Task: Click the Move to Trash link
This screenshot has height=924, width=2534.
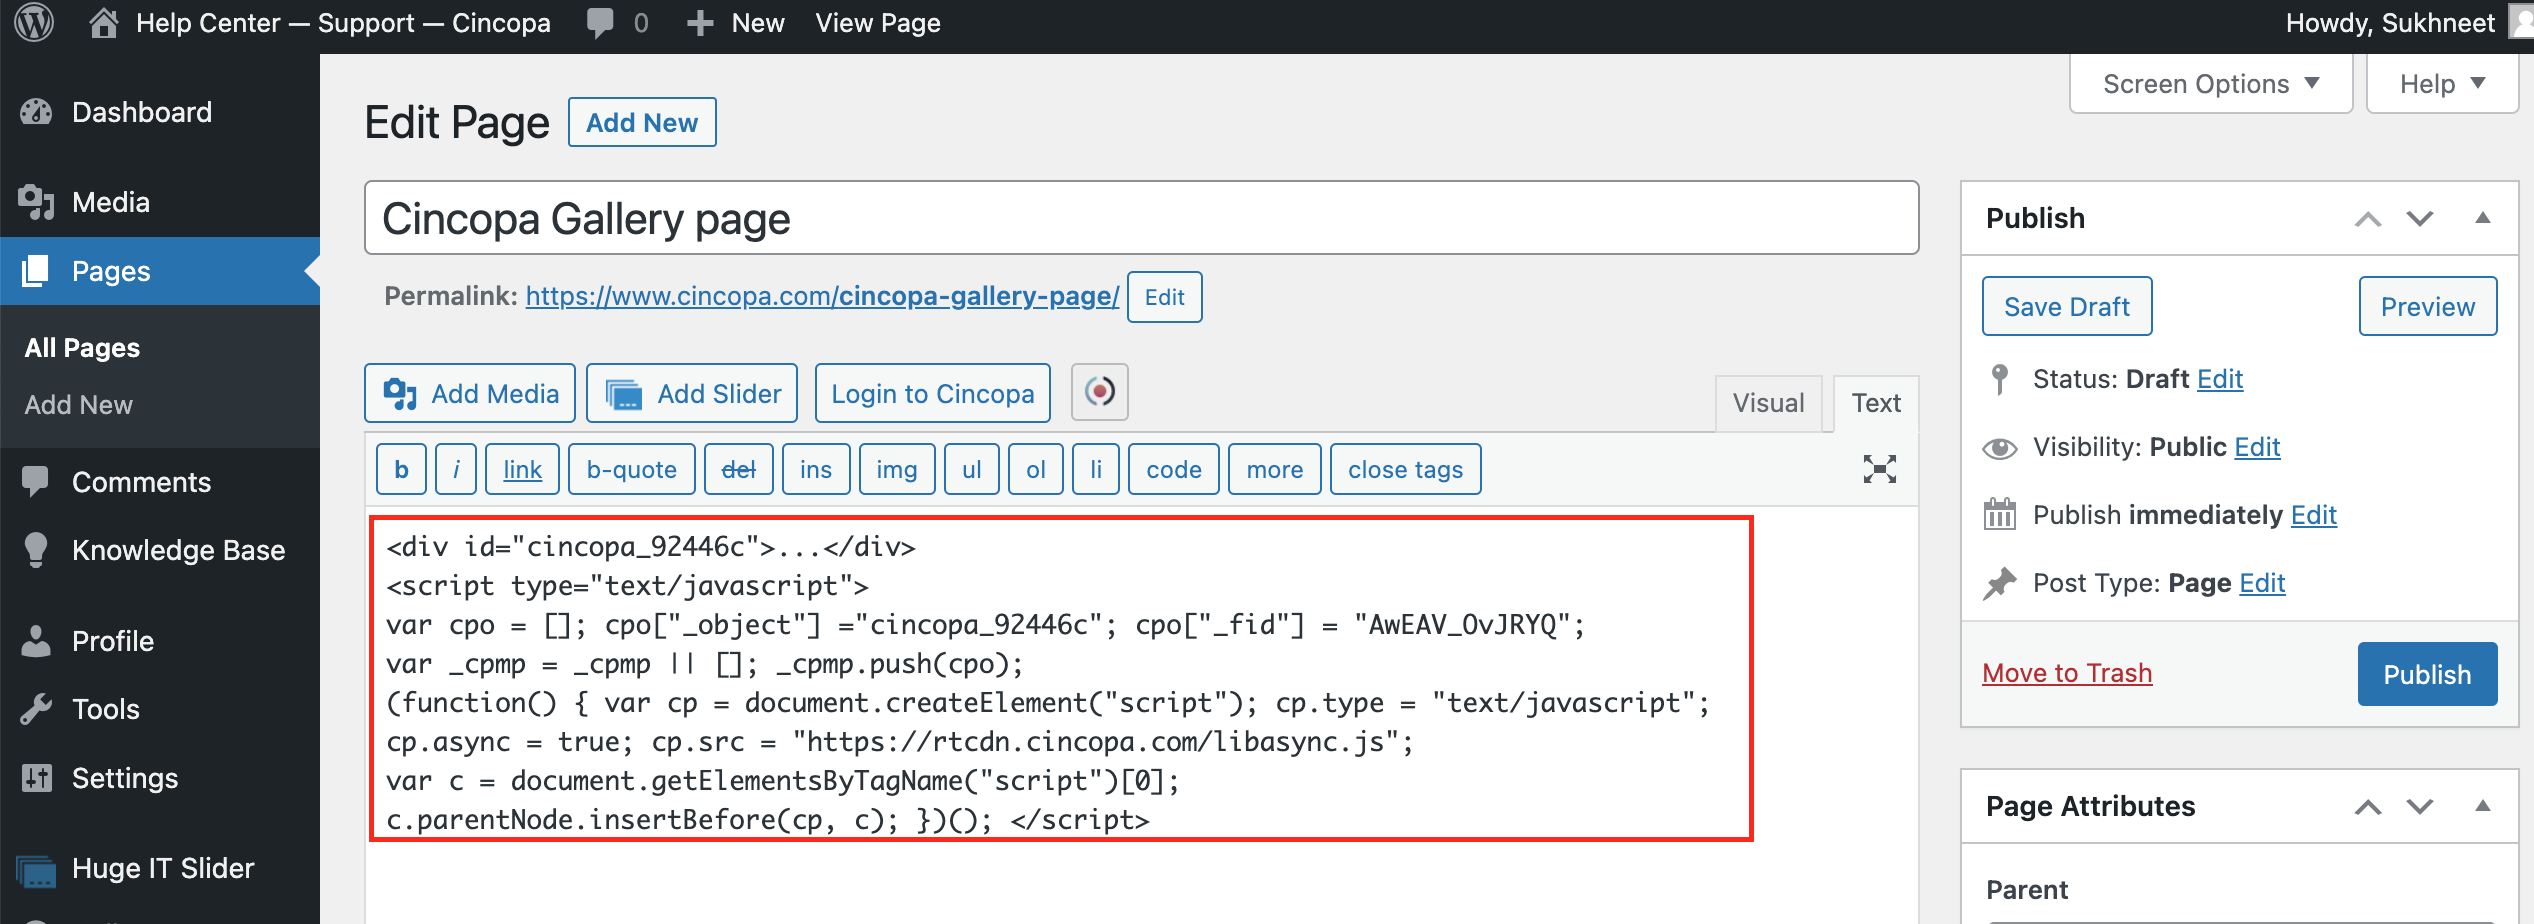Action: 2067,673
